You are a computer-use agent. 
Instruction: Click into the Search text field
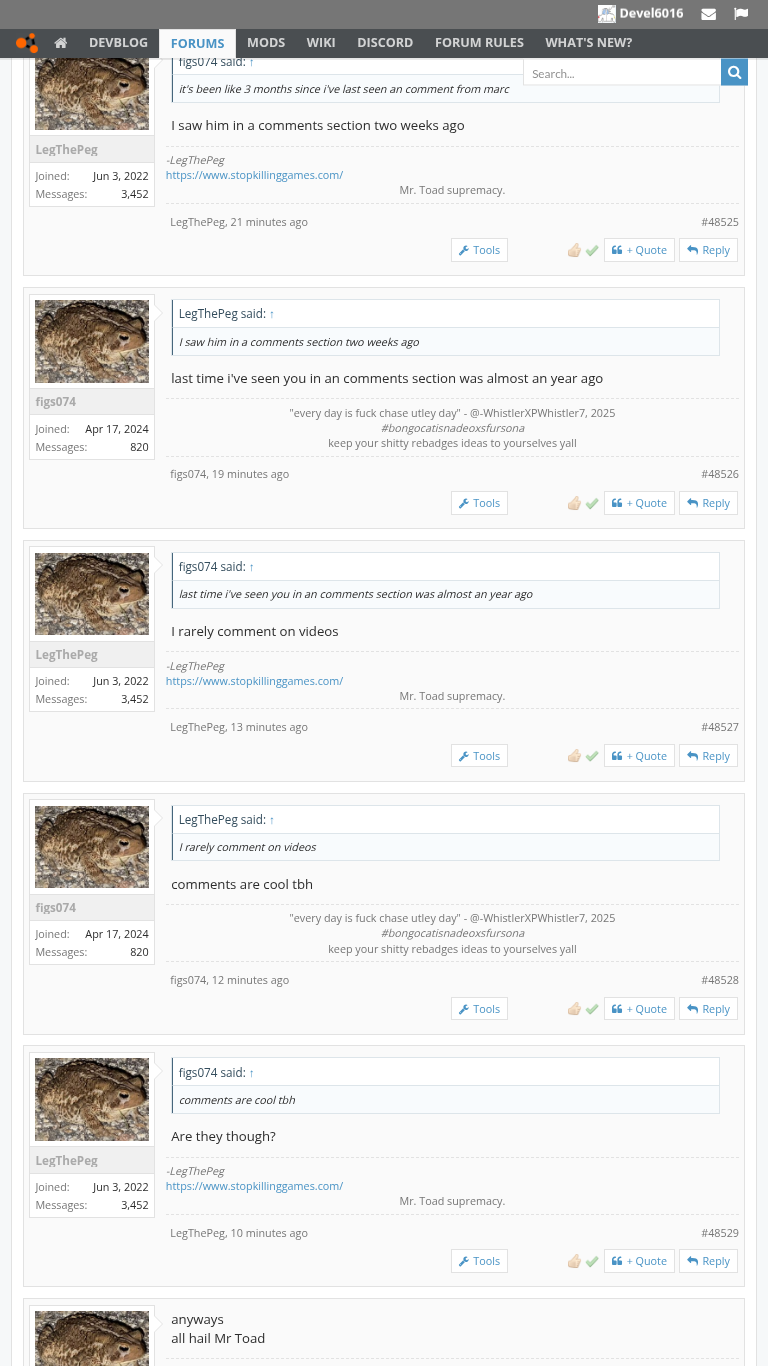tap(621, 73)
